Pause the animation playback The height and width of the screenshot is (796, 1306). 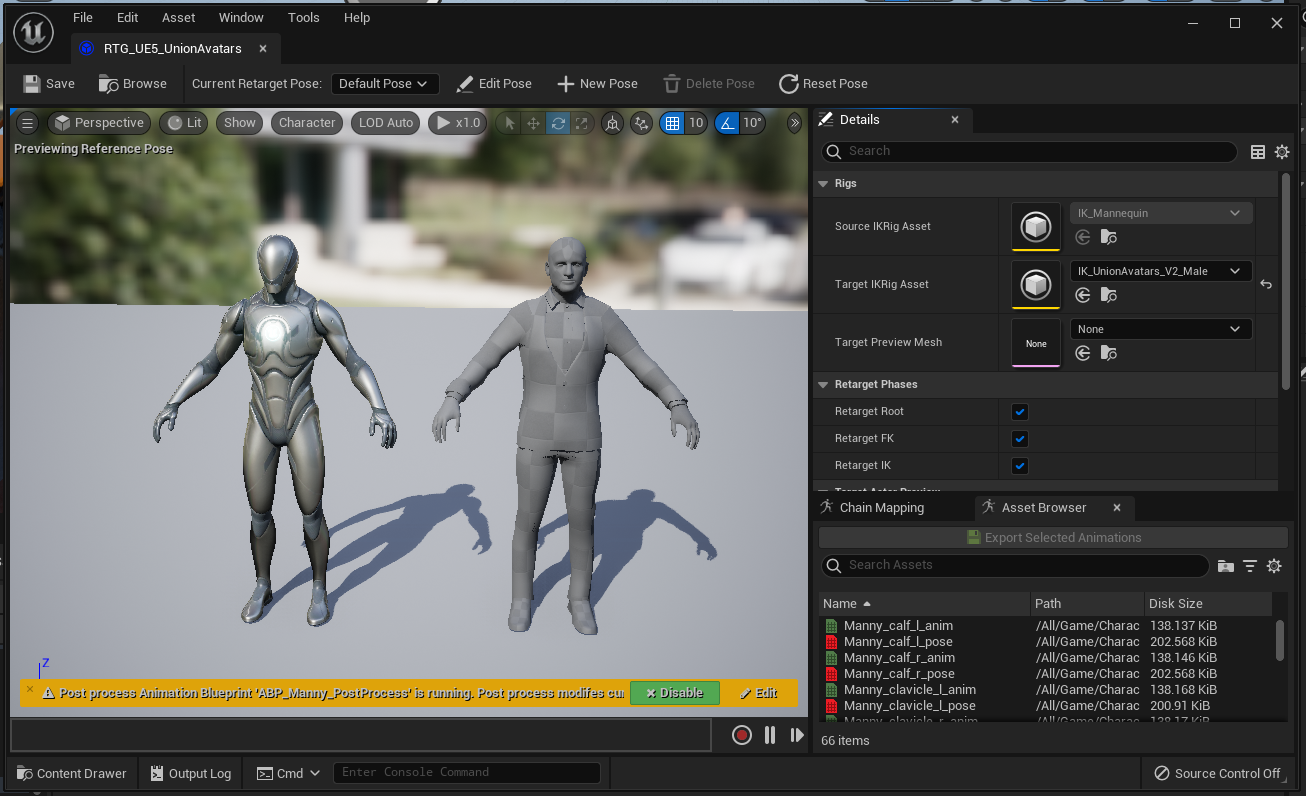770,735
